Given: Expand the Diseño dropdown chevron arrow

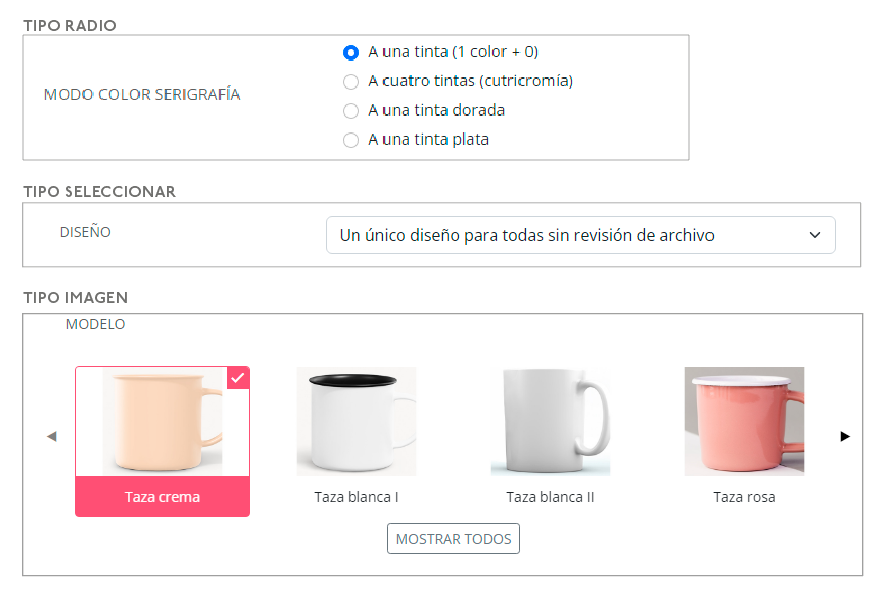Looking at the screenshot, I should (814, 235).
